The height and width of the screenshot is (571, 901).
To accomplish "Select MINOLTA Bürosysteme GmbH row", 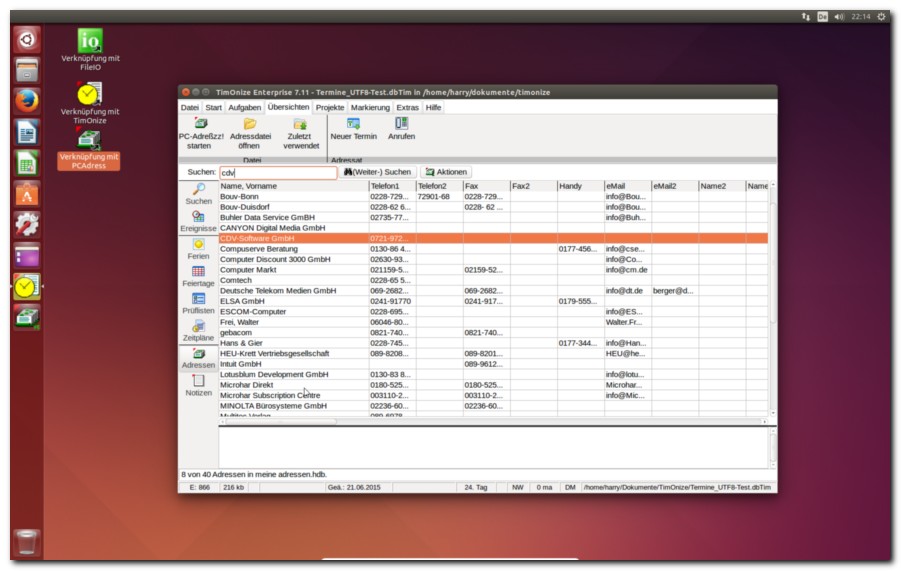I will (x=493, y=406).
